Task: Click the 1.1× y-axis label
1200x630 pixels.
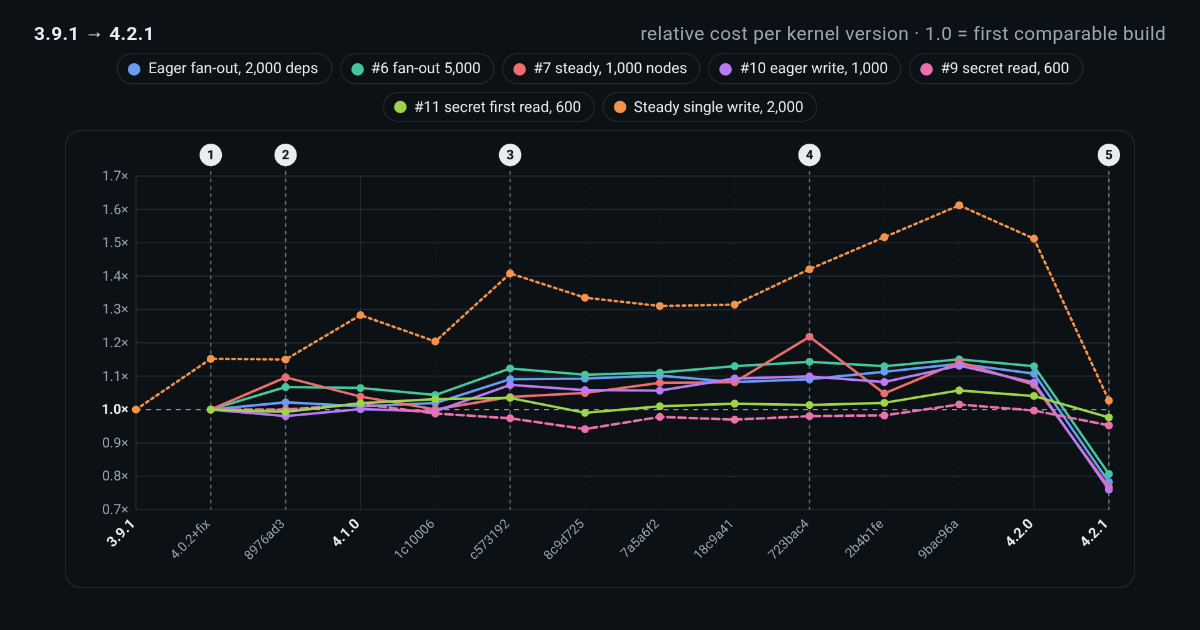Action: (x=115, y=376)
